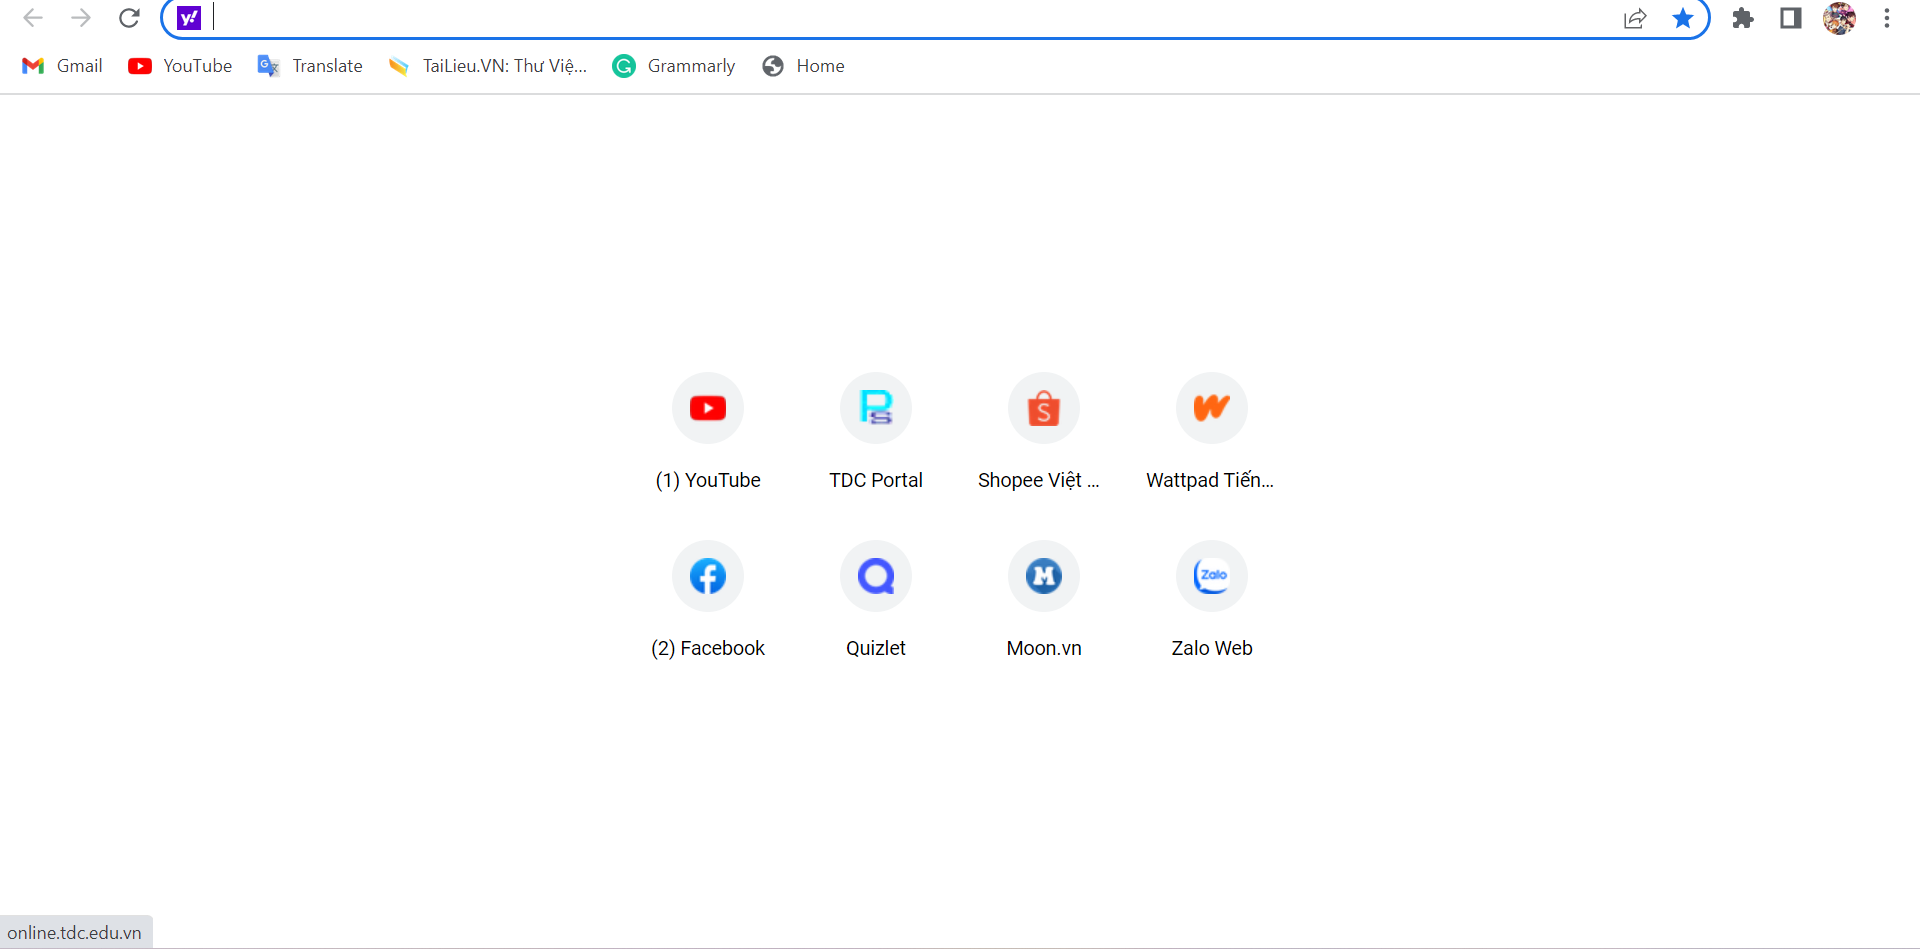Click the bookmark star icon
The height and width of the screenshot is (949, 1920).
pyautogui.click(x=1683, y=18)
